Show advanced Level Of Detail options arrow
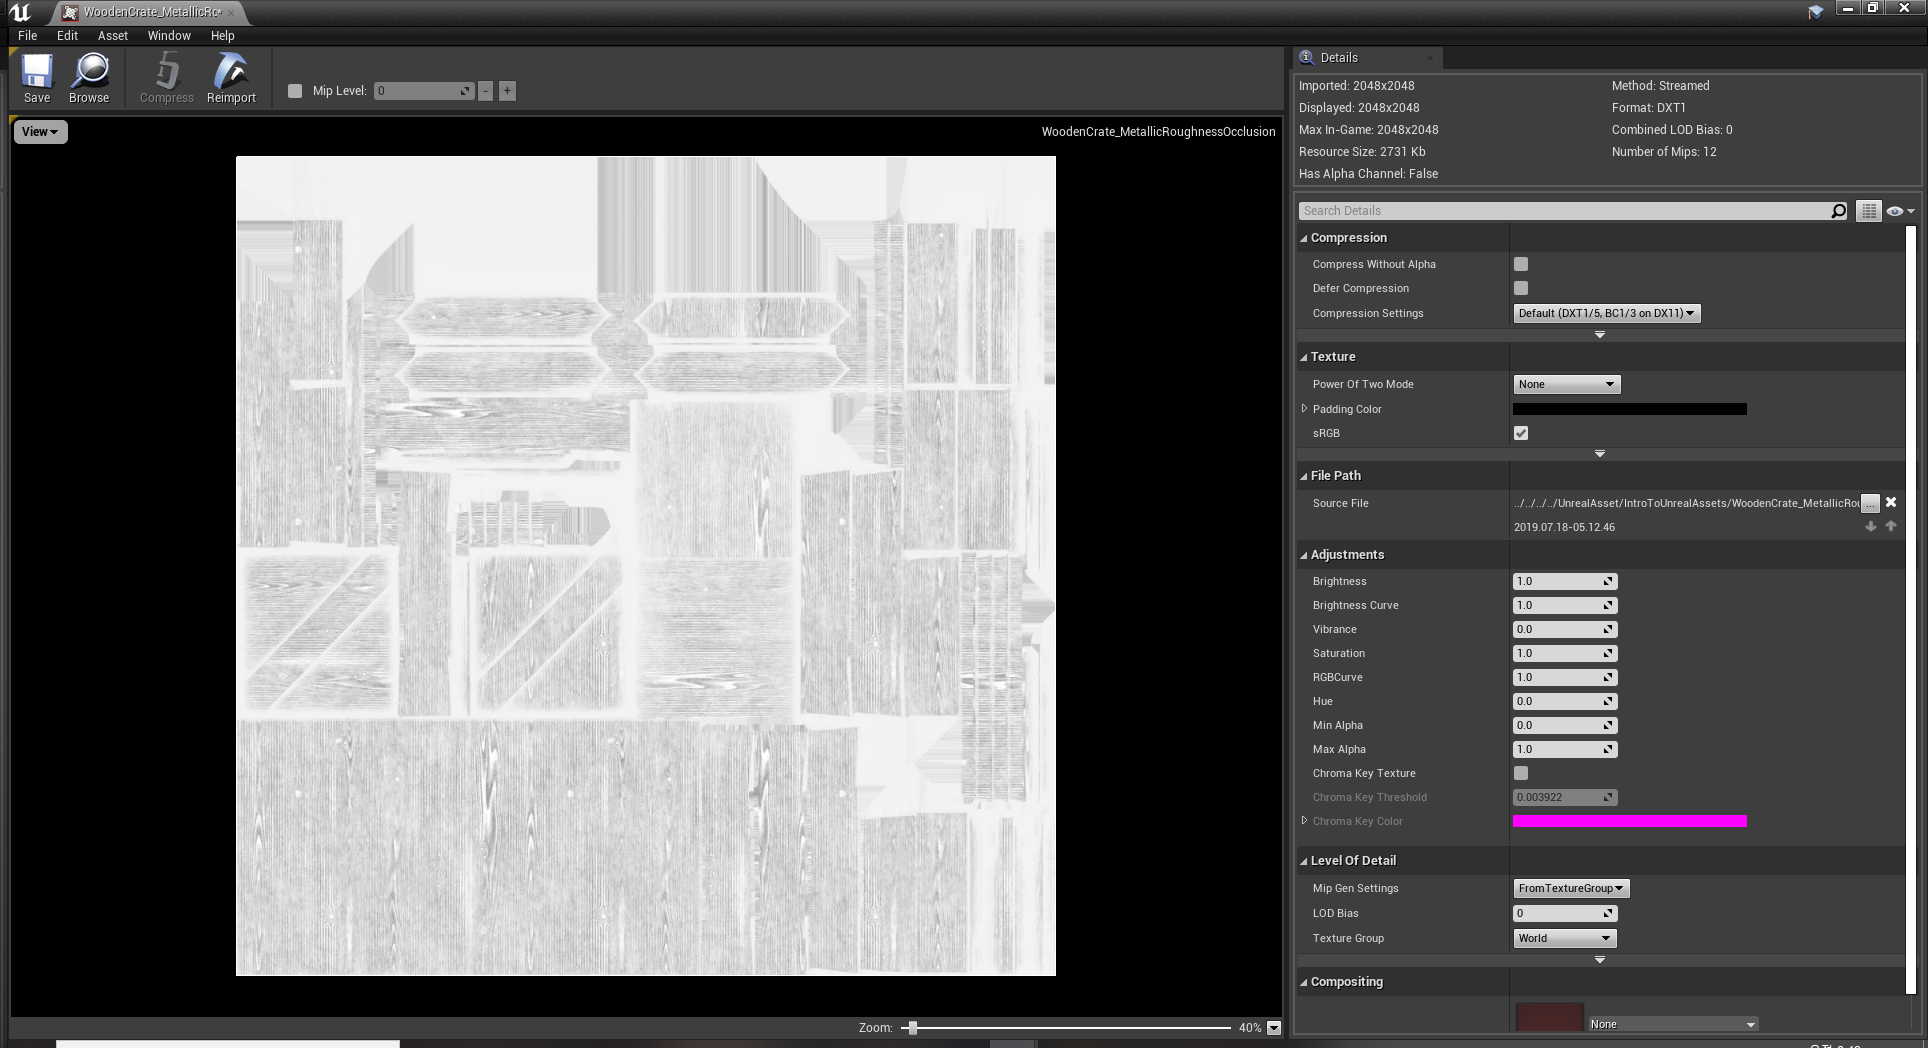This screenshot has height=1048, width=1928. 1600,960
